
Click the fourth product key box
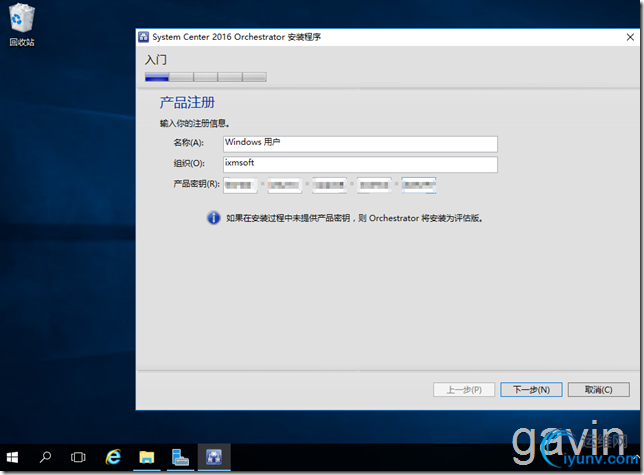374,185
